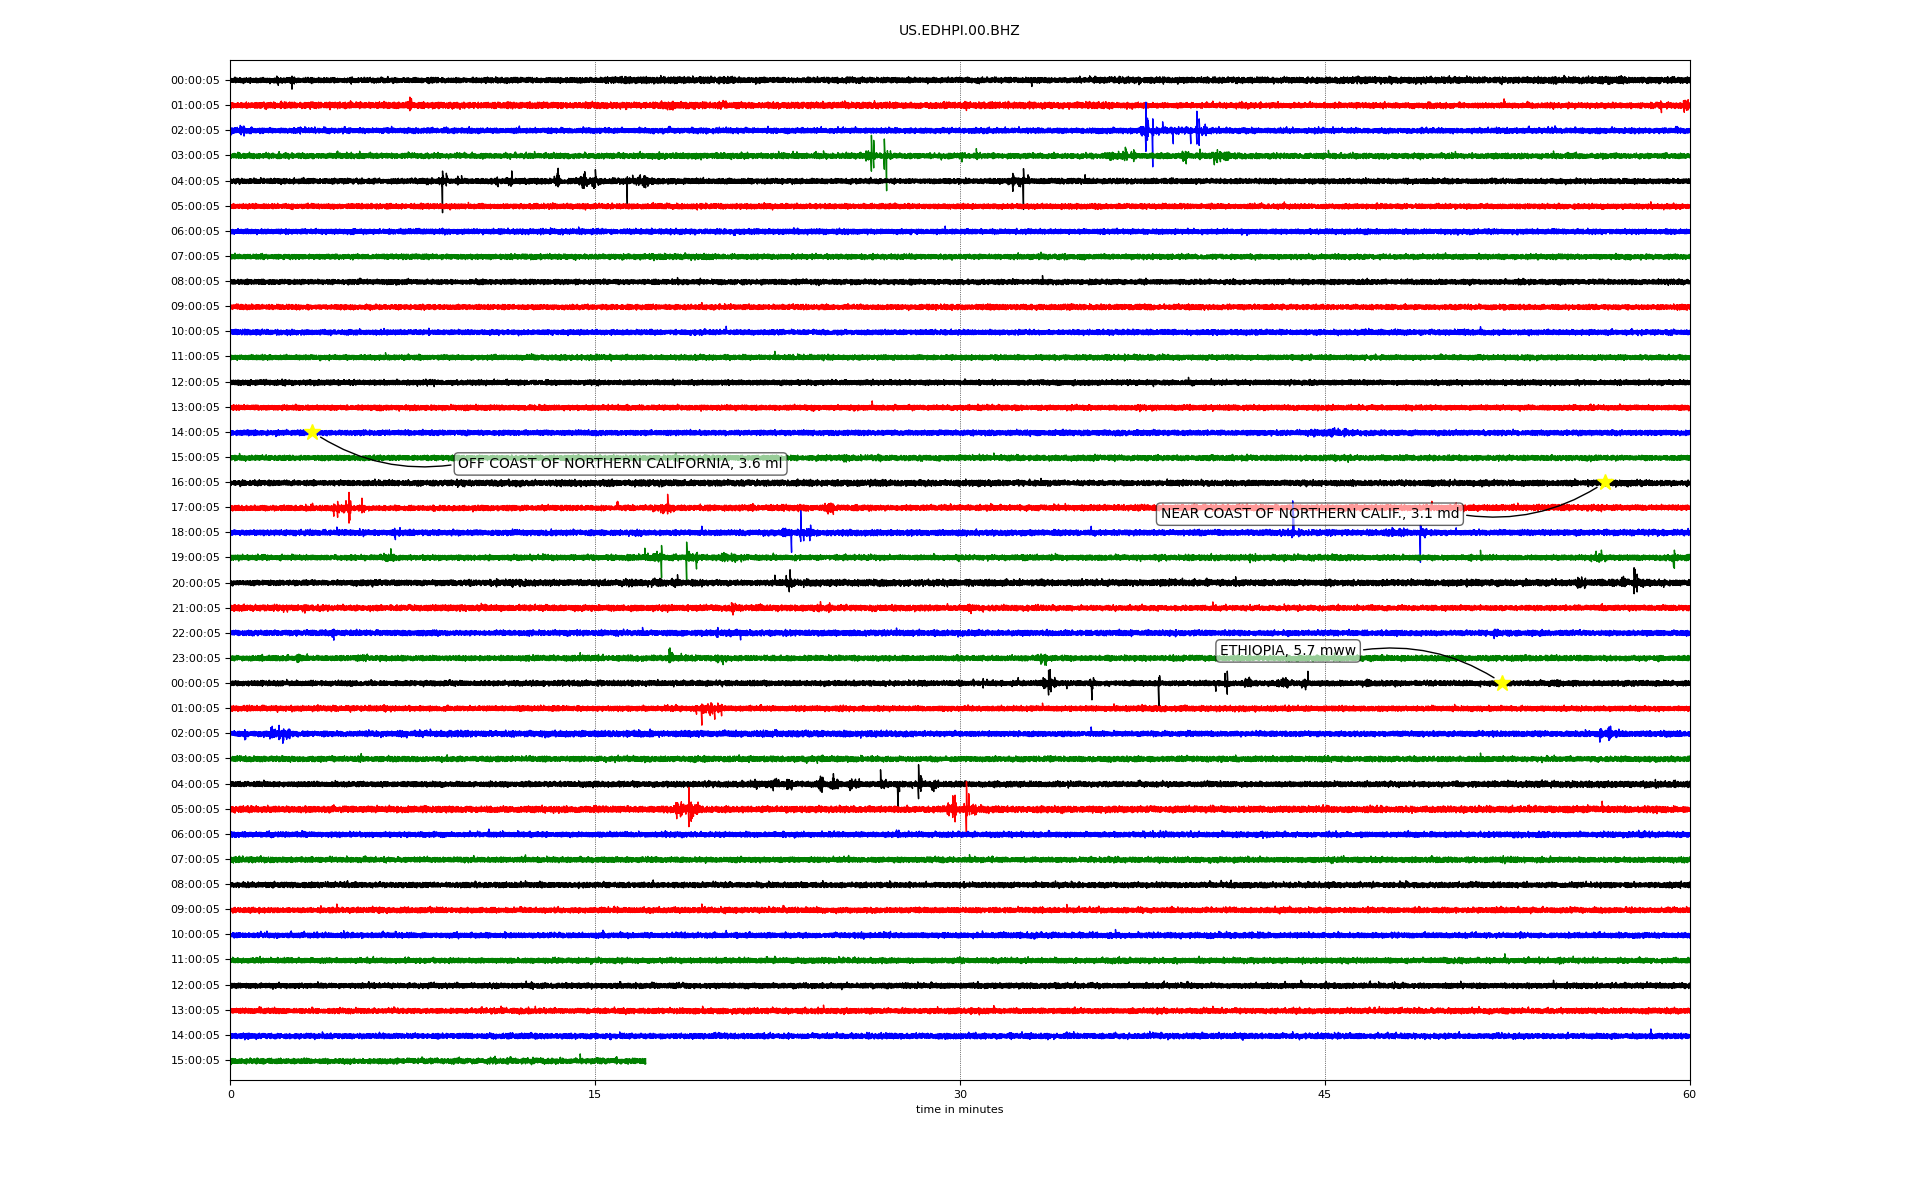Click the Near Coast Northern Calif. star marker
Viewport: 1920px width, 1200px height.
pyautogui.click(x=1605, y=482)
